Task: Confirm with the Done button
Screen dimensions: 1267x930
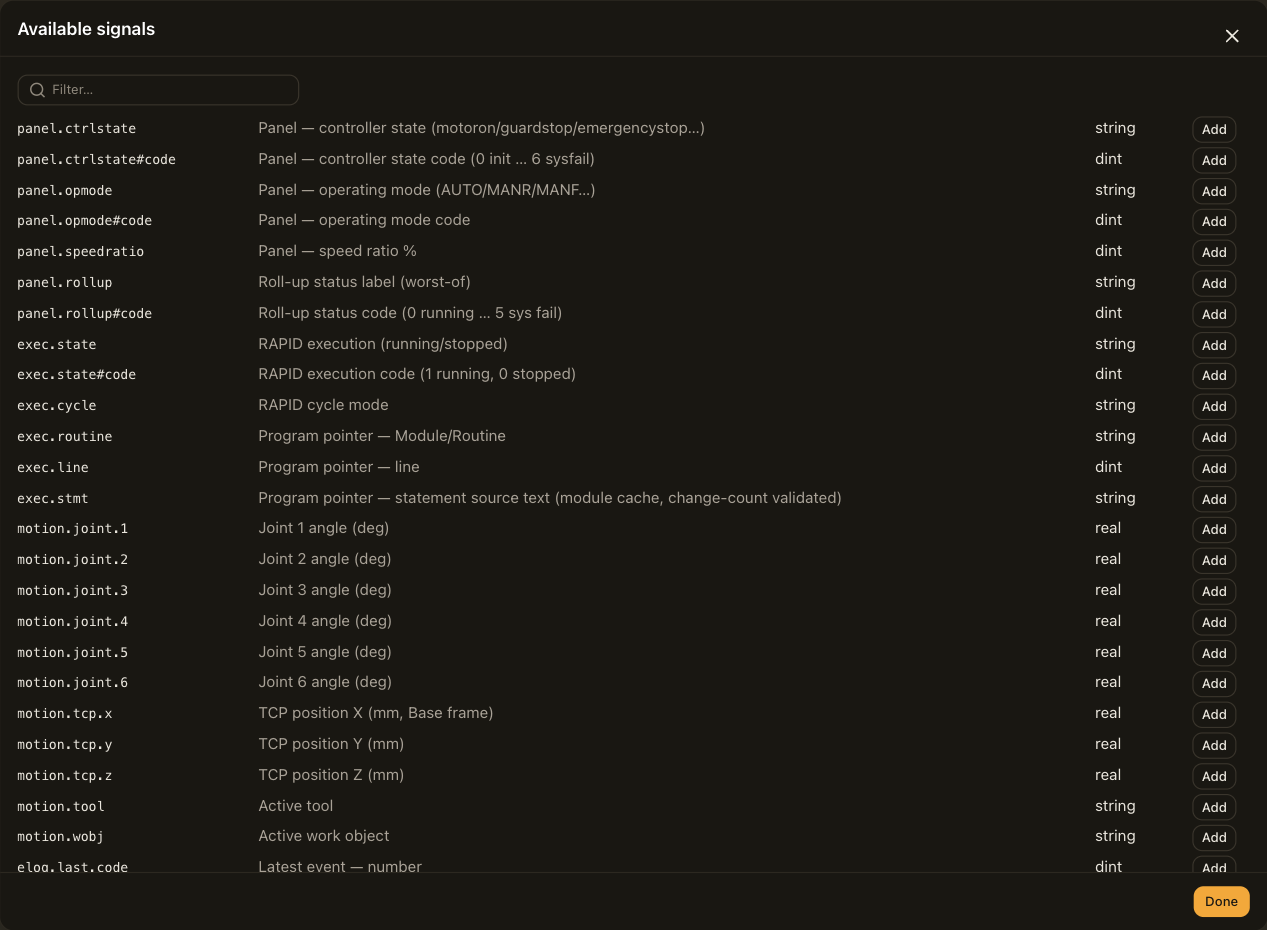Action: 1221,901
